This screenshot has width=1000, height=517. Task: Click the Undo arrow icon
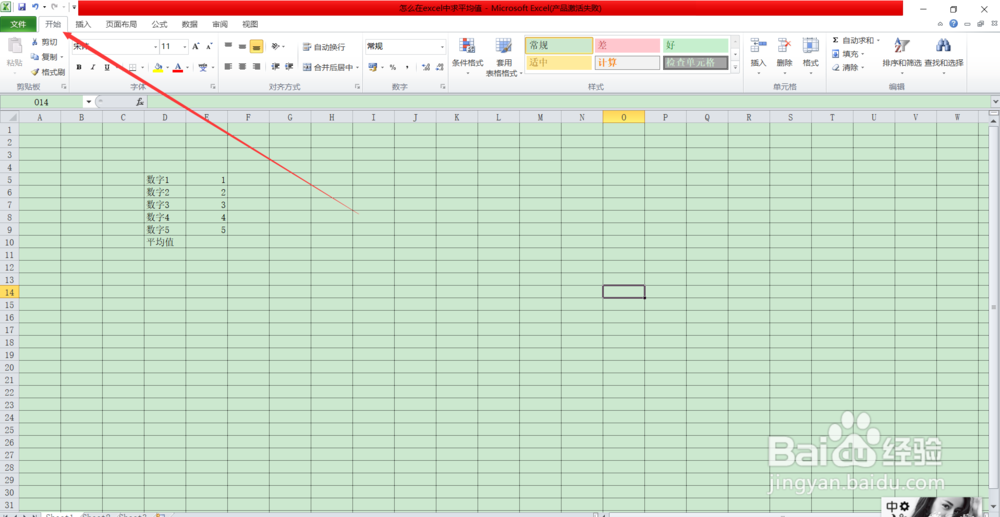tap(36, 7)
